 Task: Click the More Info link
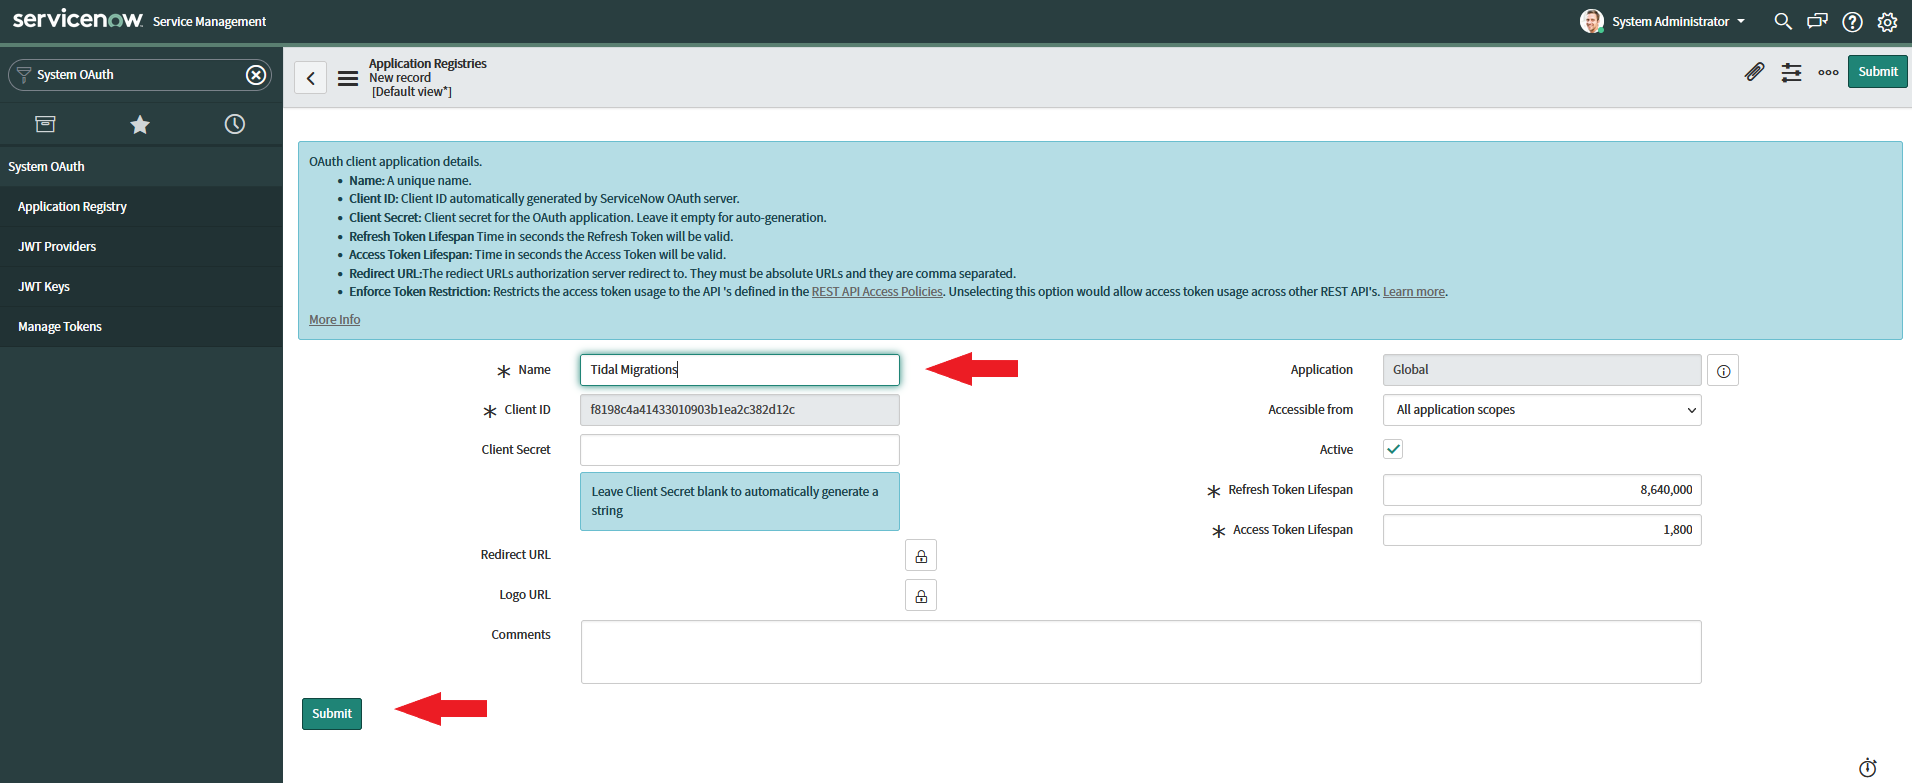[334, 320]
